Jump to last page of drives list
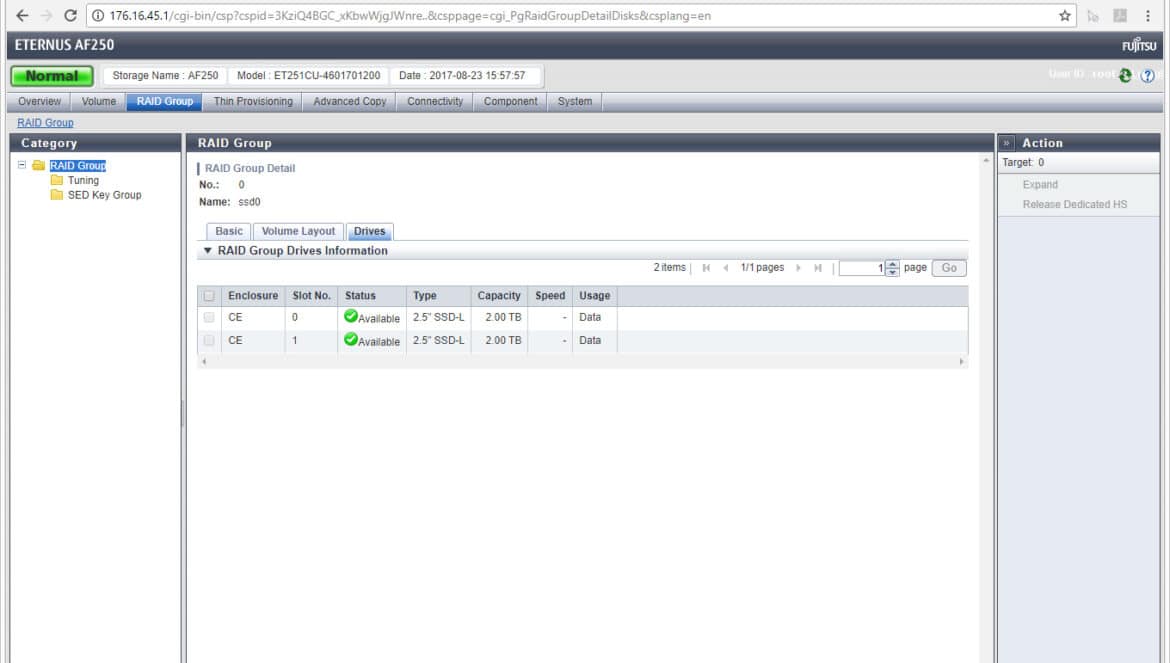The height and width of the screenshot is (663, 1170). [x=818, y=268]
